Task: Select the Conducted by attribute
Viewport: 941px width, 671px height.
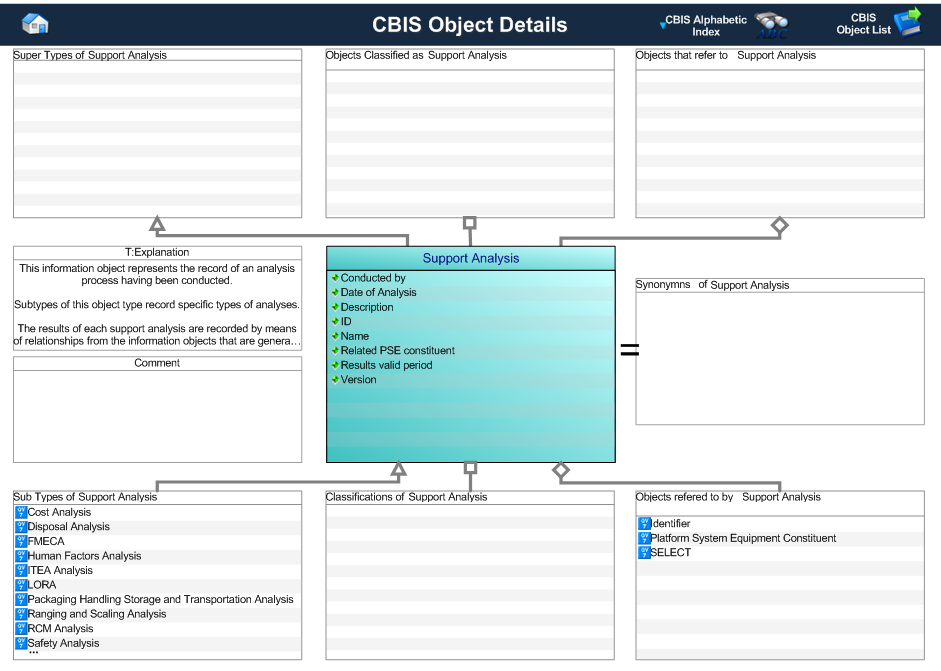Action: [373, 278]
